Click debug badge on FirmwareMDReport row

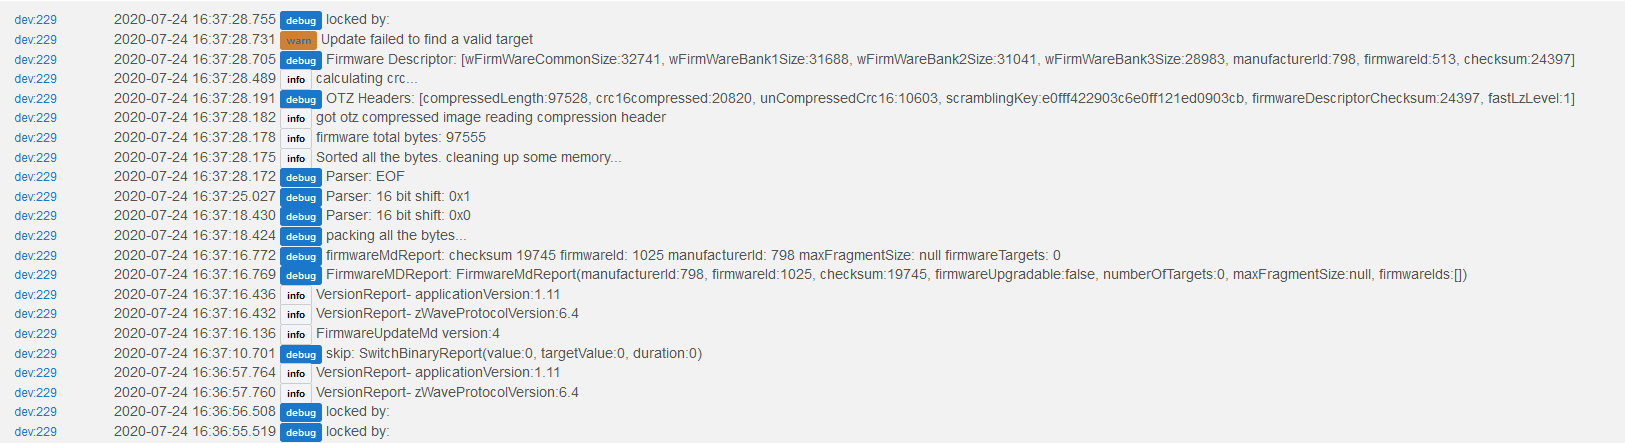[x=300, y=275]
